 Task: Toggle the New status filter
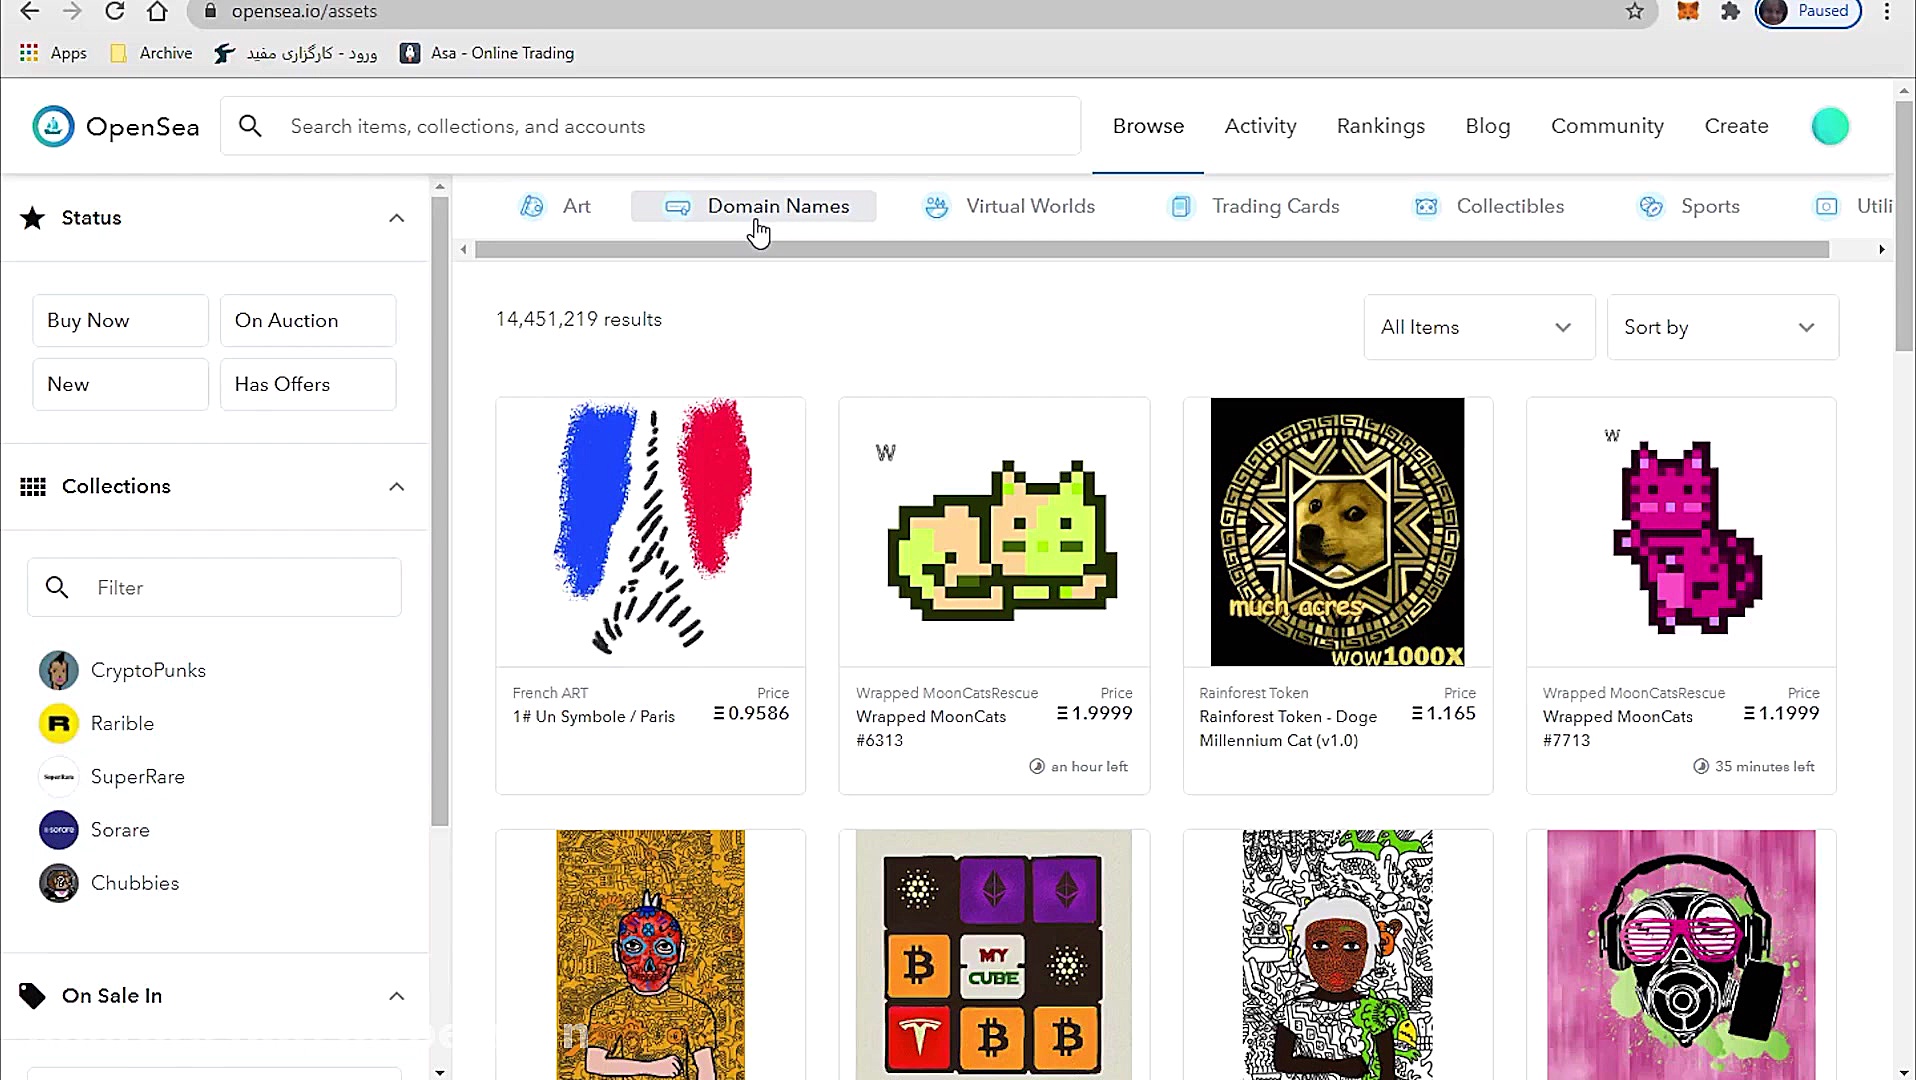pos(120,384)
